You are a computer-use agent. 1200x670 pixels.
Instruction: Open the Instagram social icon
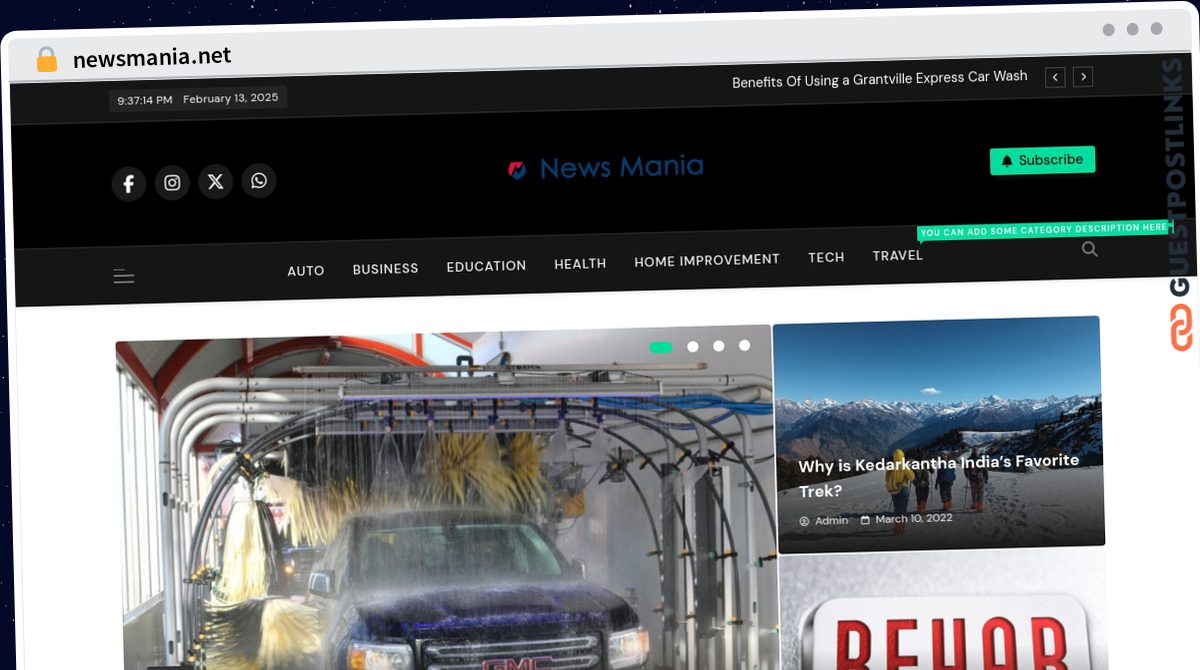point(172,183)
